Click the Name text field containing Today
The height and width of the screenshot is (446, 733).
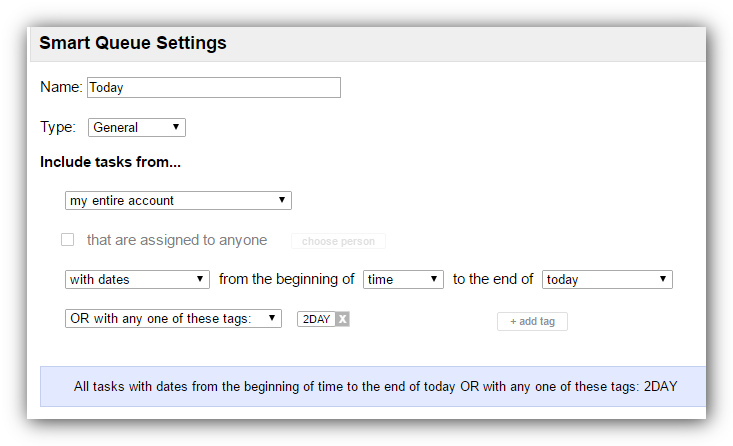(x=214, y=88)
